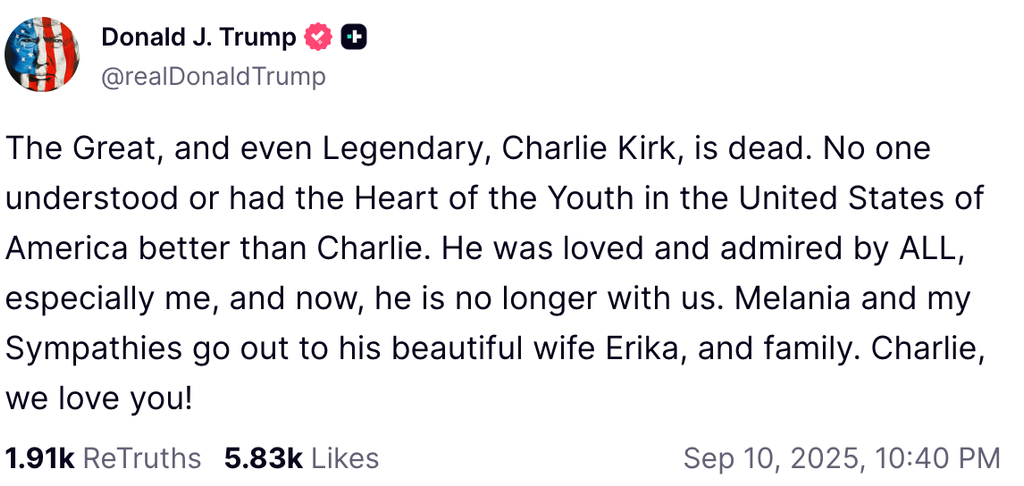The width and height of the screenshot is (1024, 486).
Task: Click the 10:40 PM time text
Action: (939, 459)
